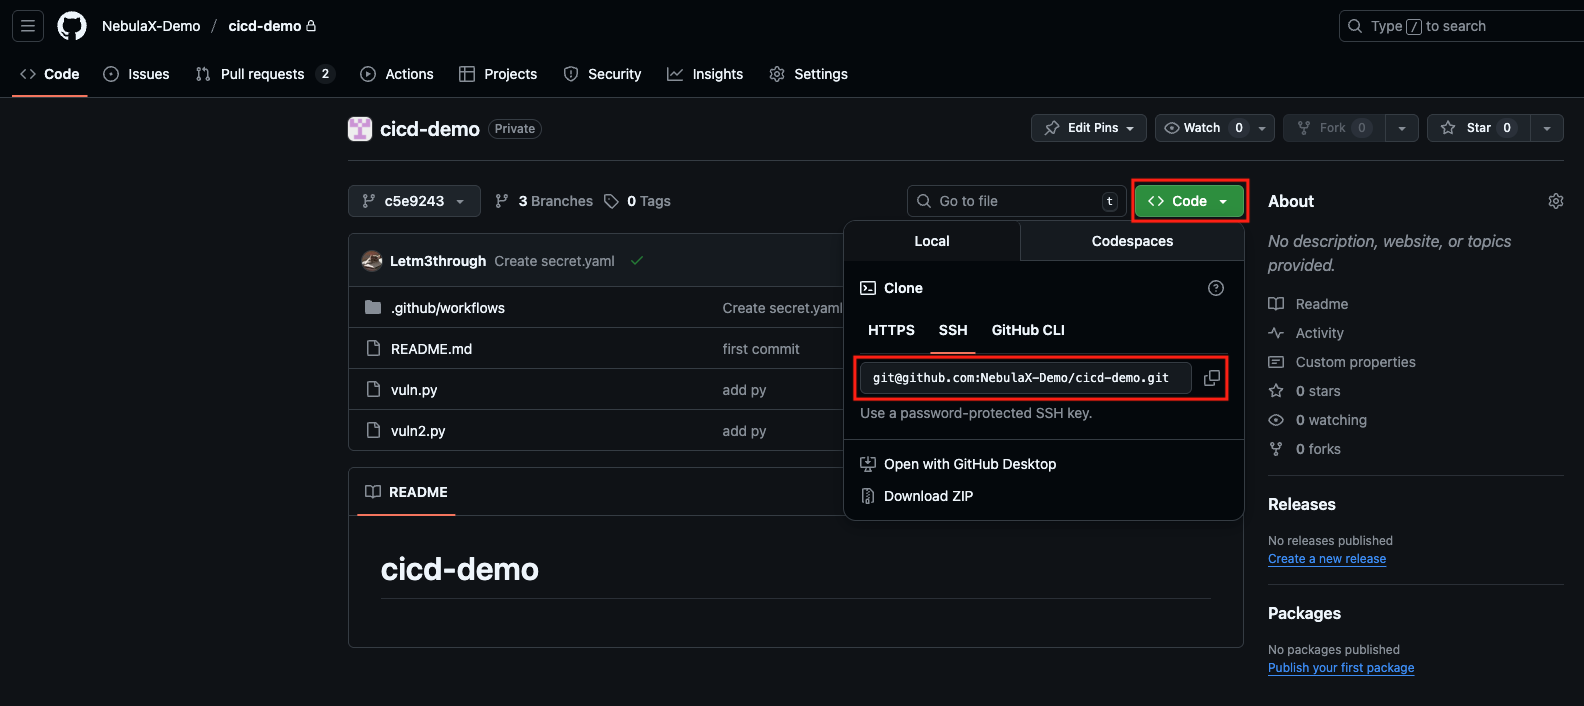The height and width of the screenshot is (706, 1584).
Task: Open the Watch notifications dropdown
Action: [1214, 128]
